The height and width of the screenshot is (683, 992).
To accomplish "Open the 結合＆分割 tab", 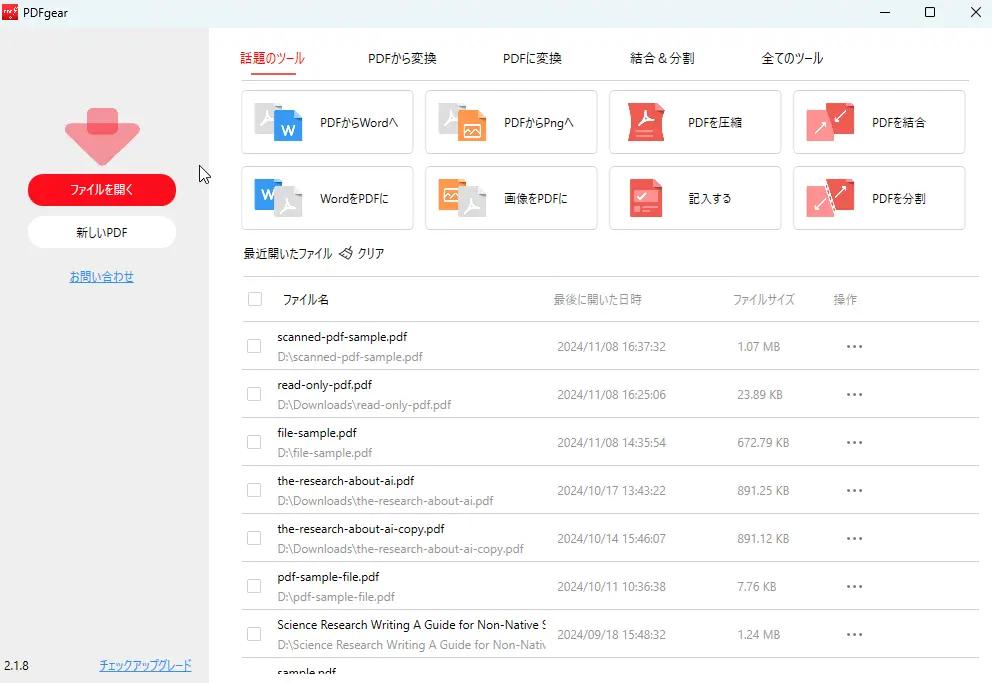I will (661, 58).
